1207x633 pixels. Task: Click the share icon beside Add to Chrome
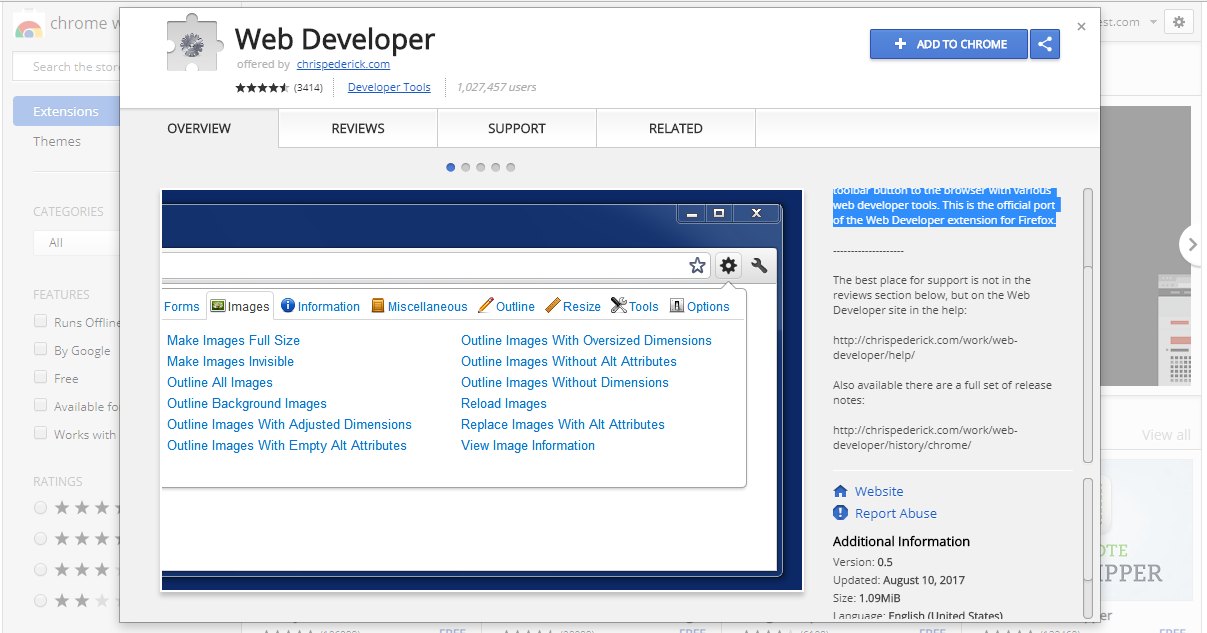(1045, 44)
